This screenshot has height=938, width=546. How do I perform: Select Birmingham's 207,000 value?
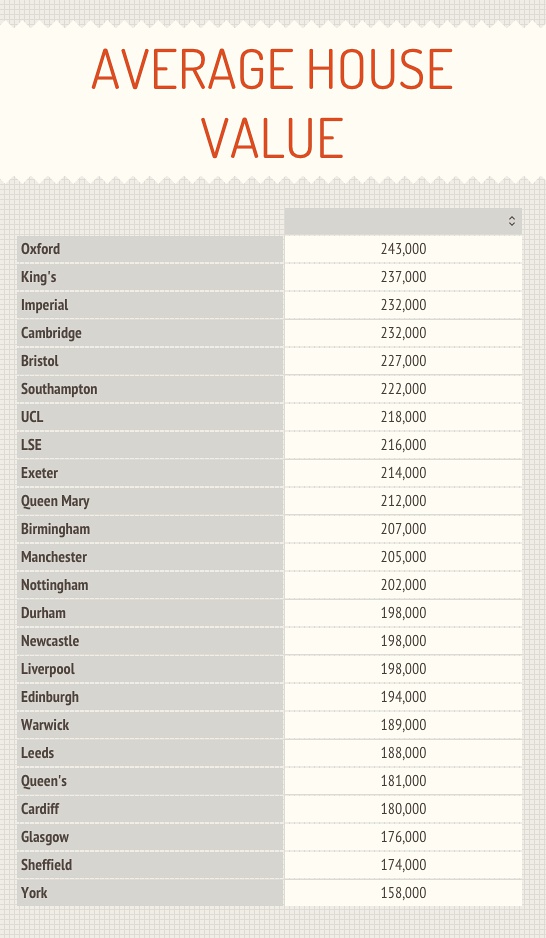click(403, 529)
